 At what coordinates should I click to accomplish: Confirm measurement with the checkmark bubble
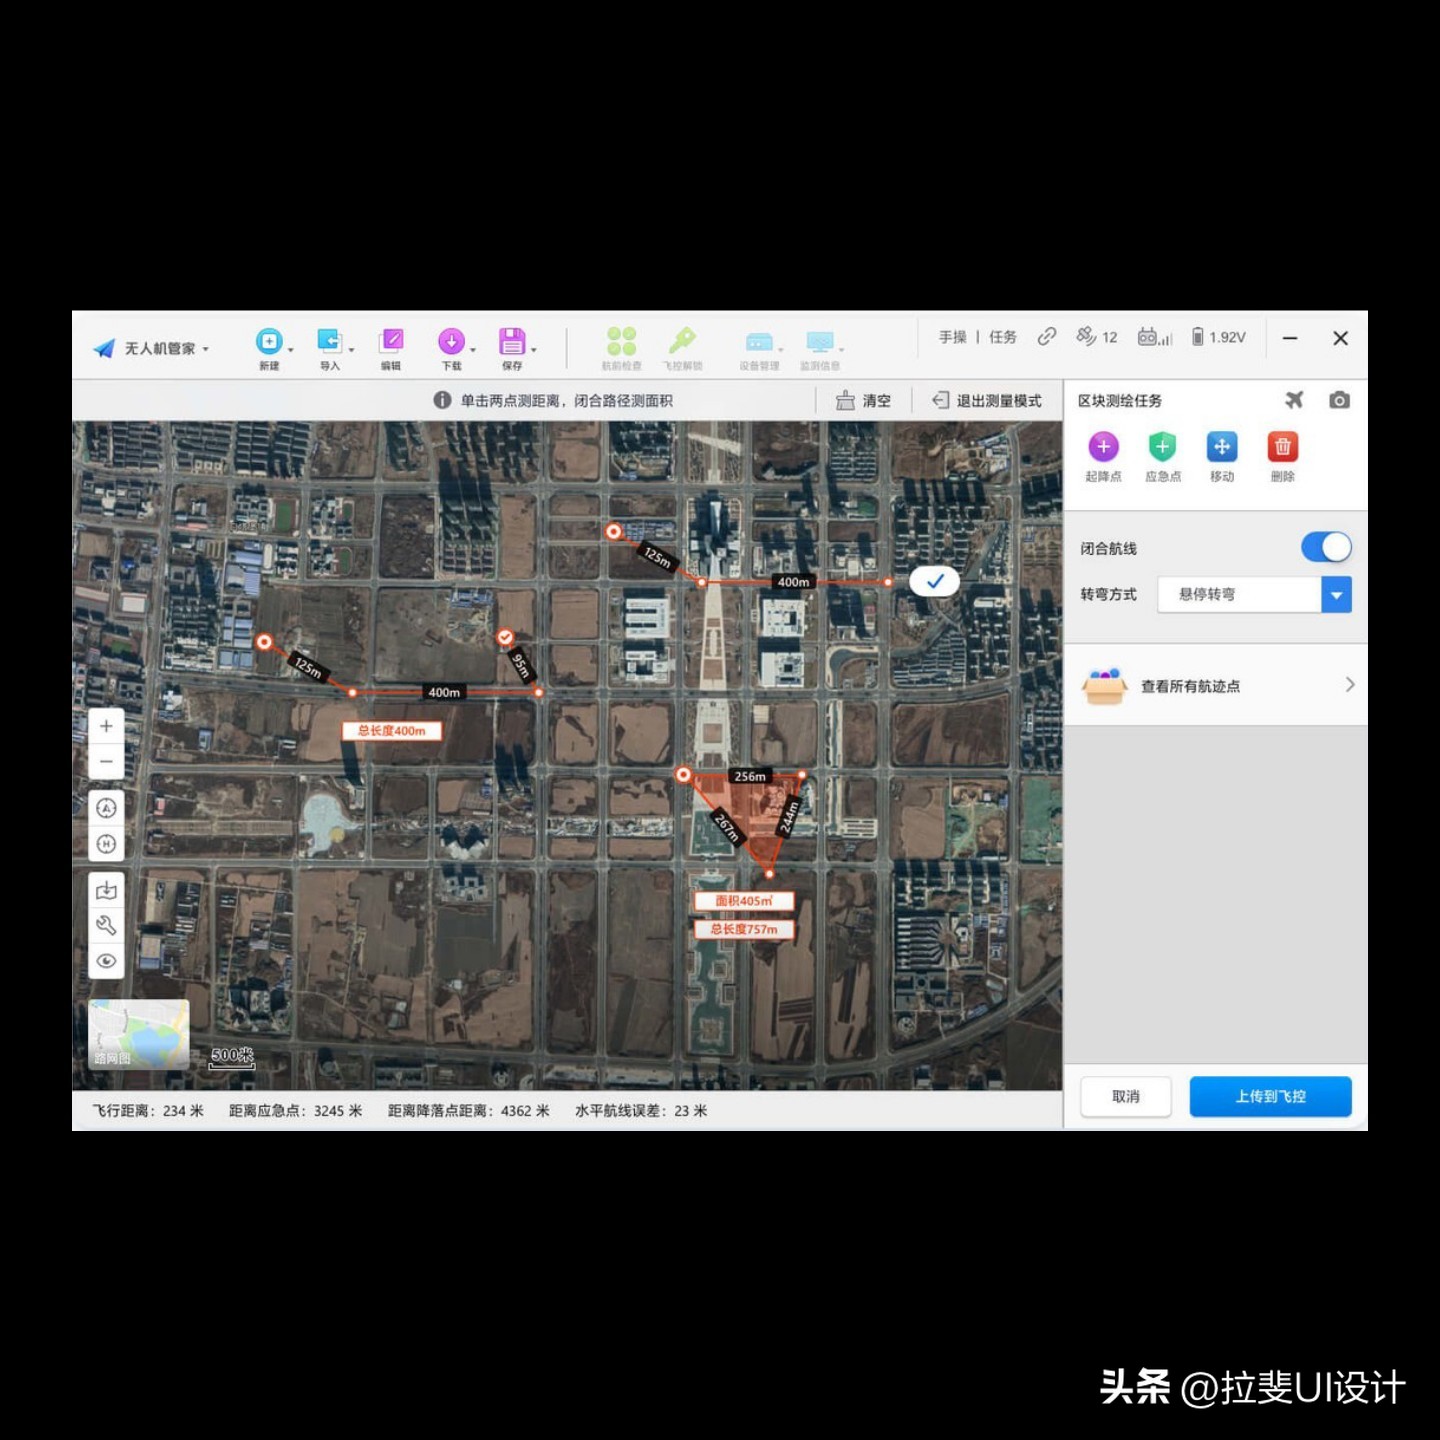[x=935, y=580]
